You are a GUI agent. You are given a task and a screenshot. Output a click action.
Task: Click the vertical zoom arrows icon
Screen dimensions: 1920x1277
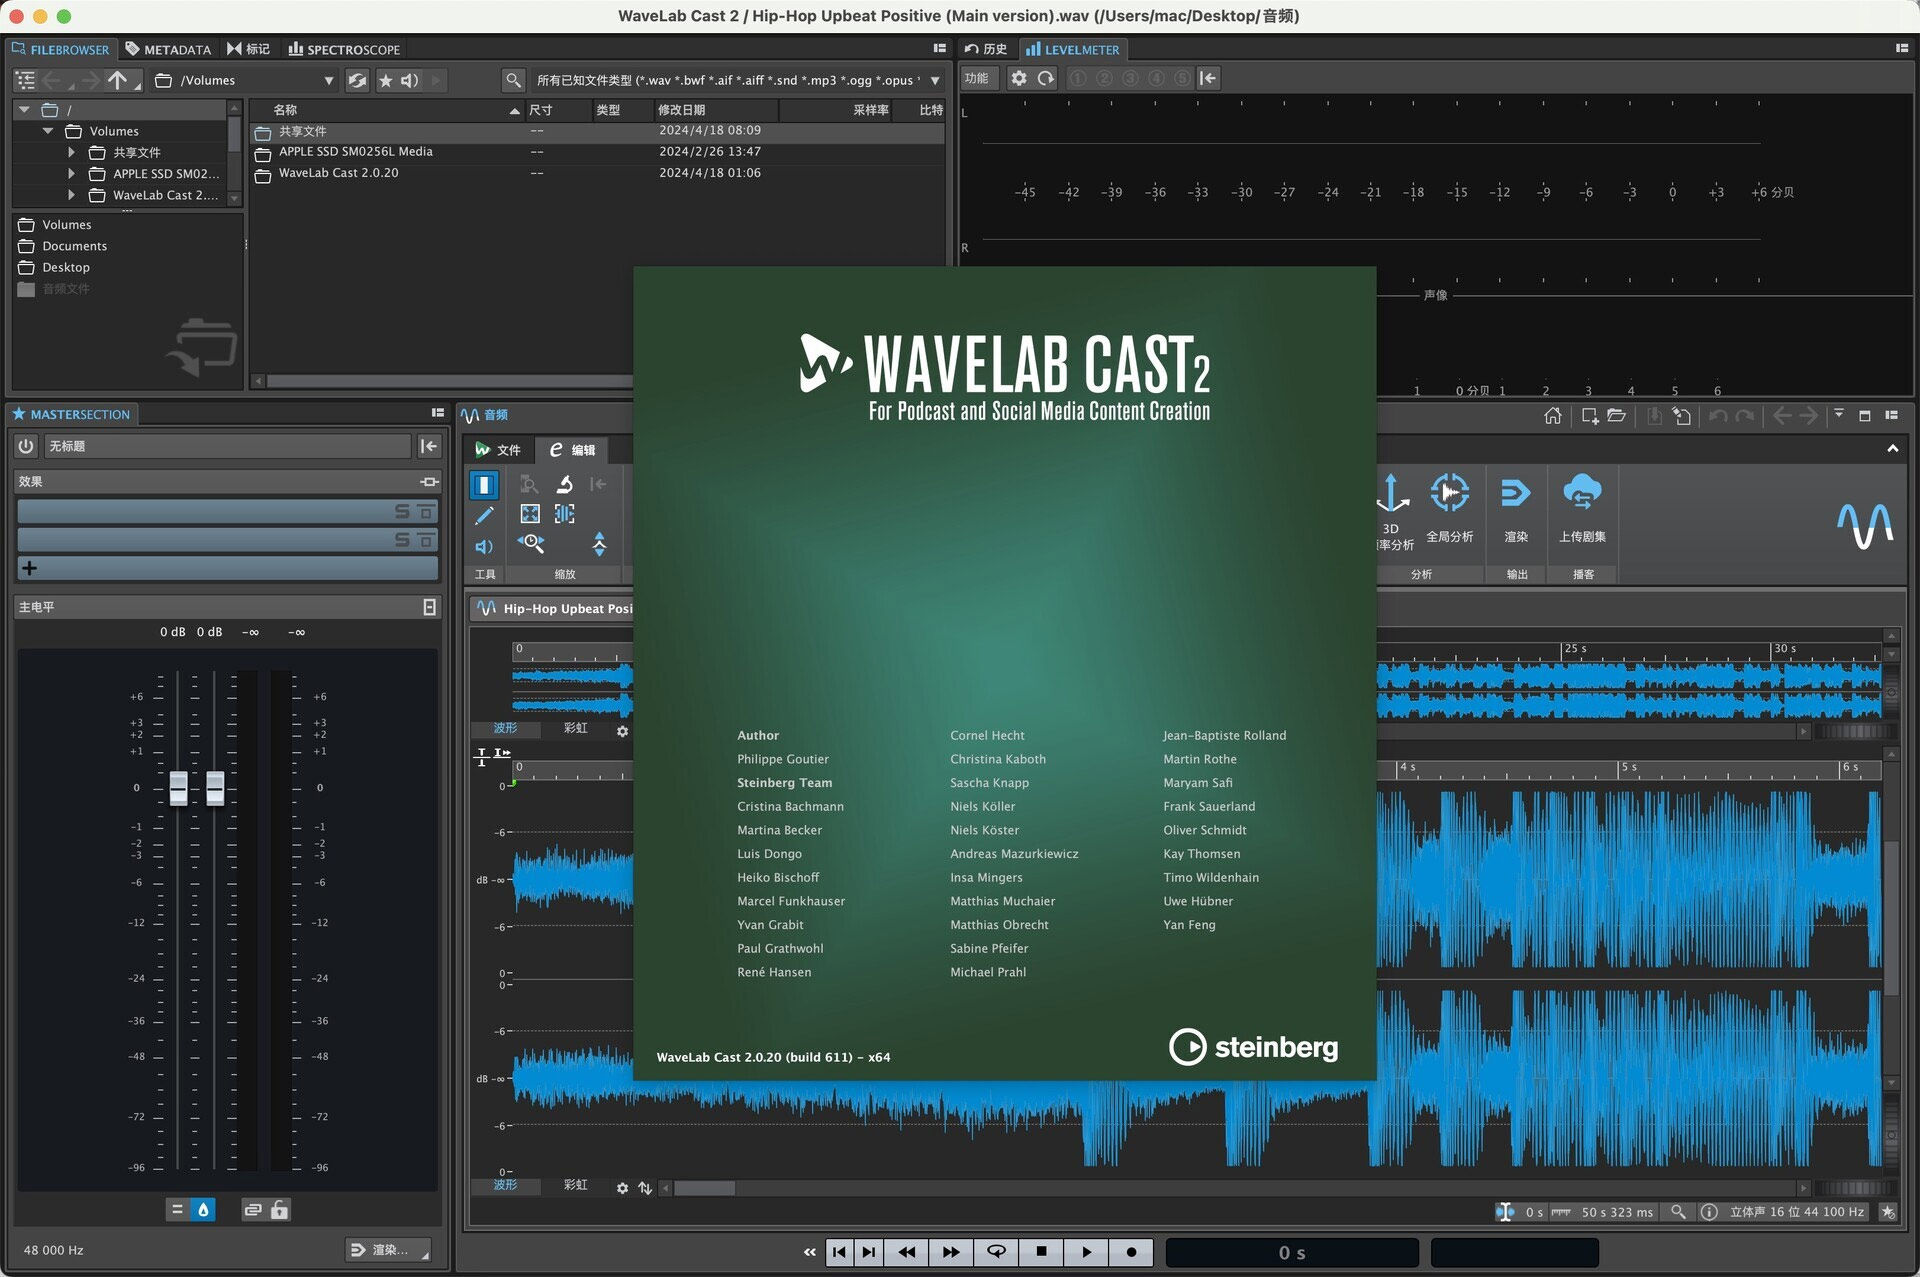[599, 544]
